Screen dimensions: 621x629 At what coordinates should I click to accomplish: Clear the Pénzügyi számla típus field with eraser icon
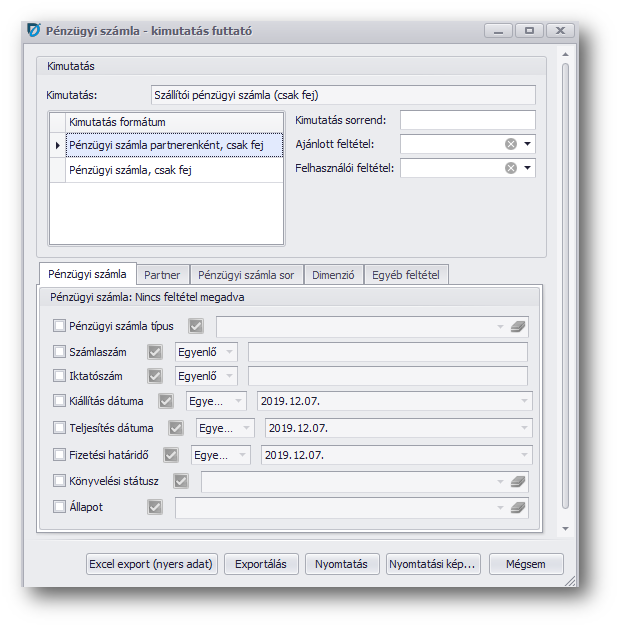[517, 326]
